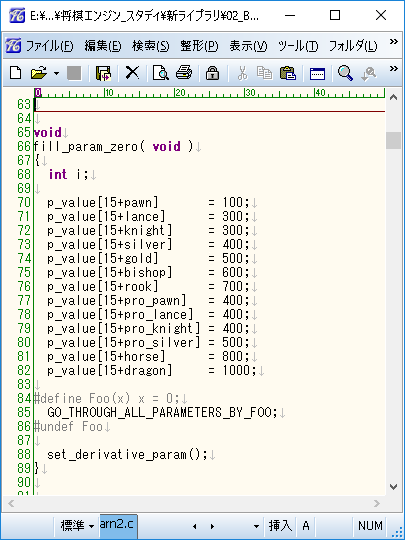The image size is (405, 540).
Task: Expand the dropdown arrow beside the open folder
Action: tap(56, 73)
